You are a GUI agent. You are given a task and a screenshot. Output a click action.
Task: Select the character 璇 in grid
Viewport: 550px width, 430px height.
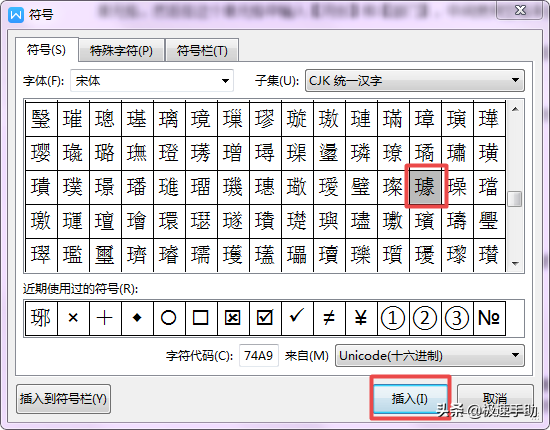297,119
